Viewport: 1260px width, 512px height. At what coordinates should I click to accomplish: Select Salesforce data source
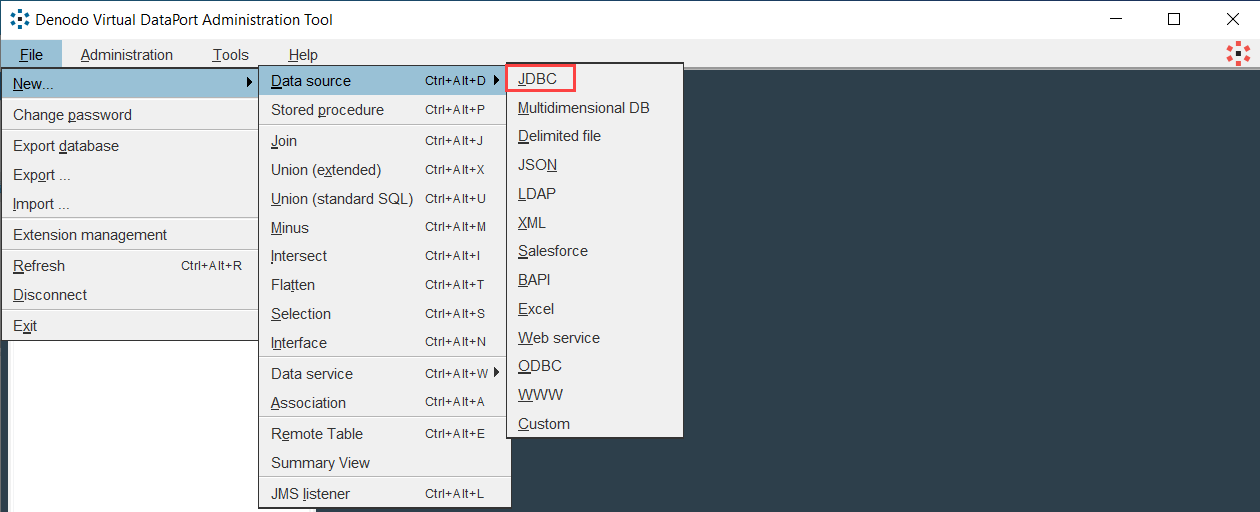point(595,251)
